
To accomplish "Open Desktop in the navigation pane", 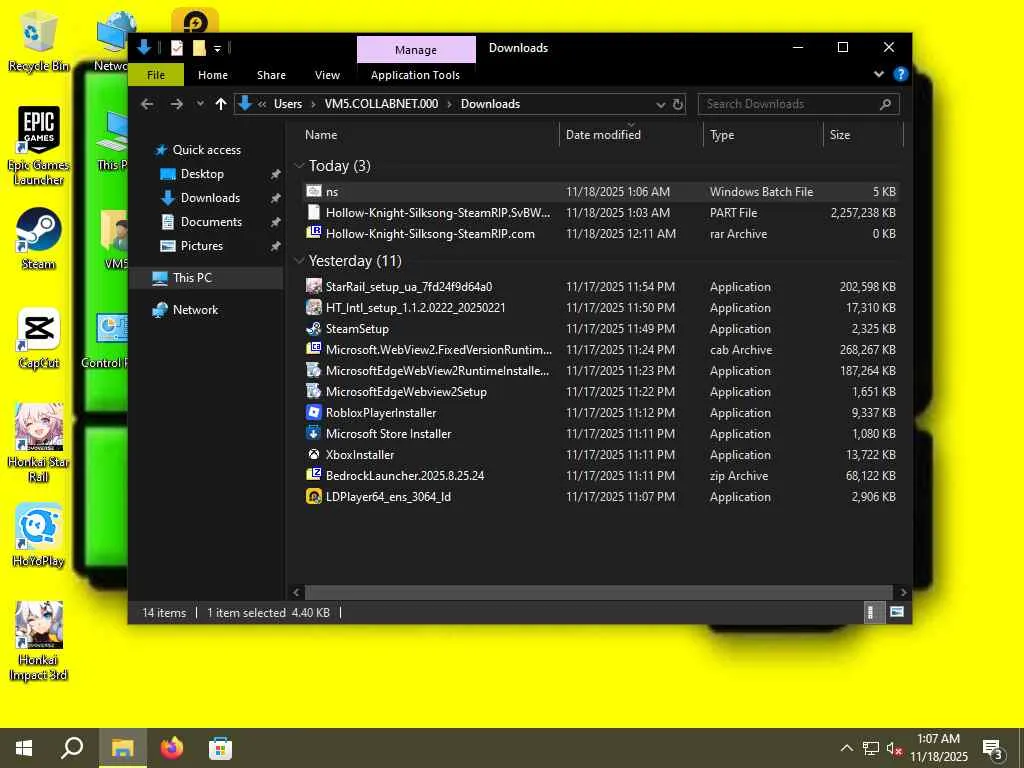I will point(202,174).
